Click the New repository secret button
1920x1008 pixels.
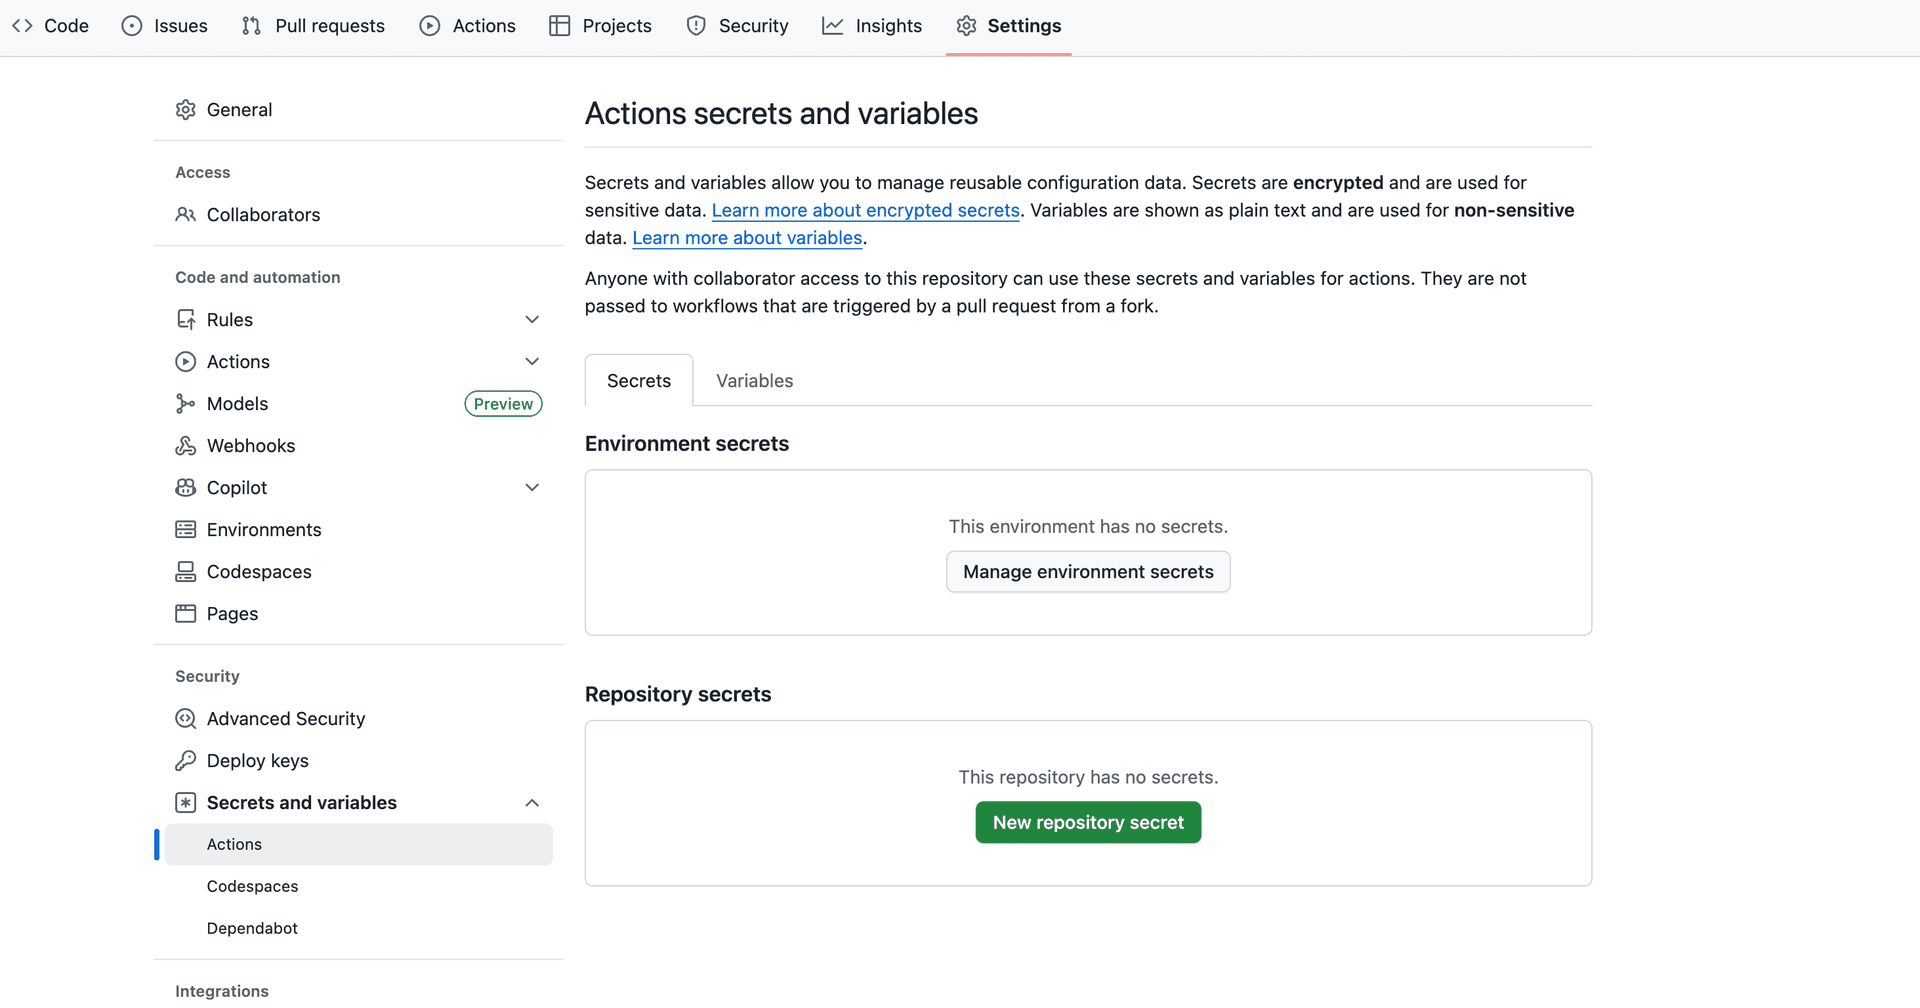1087,822
